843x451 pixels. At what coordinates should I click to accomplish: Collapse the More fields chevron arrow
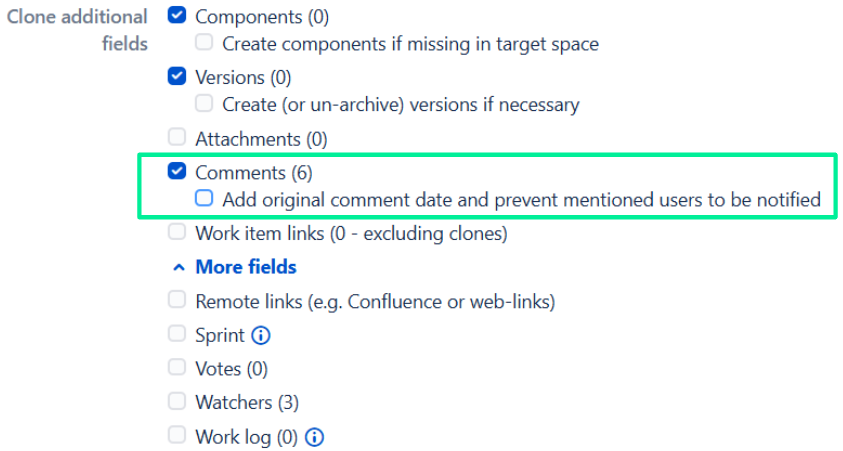point(178,267)
